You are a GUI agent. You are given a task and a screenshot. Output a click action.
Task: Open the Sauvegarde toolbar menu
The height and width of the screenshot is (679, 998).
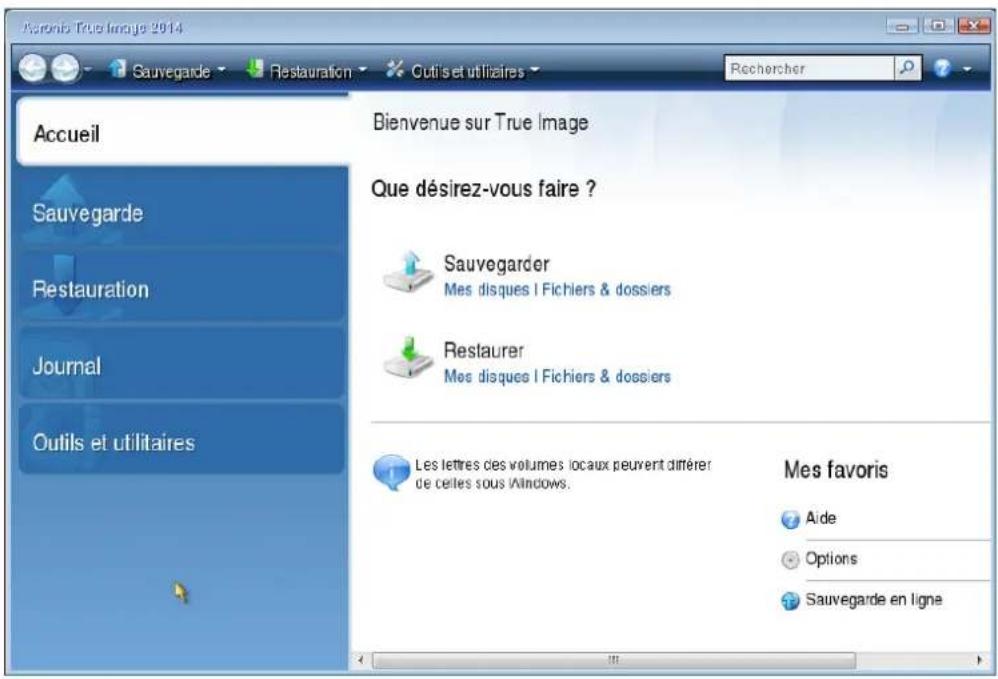171,71
